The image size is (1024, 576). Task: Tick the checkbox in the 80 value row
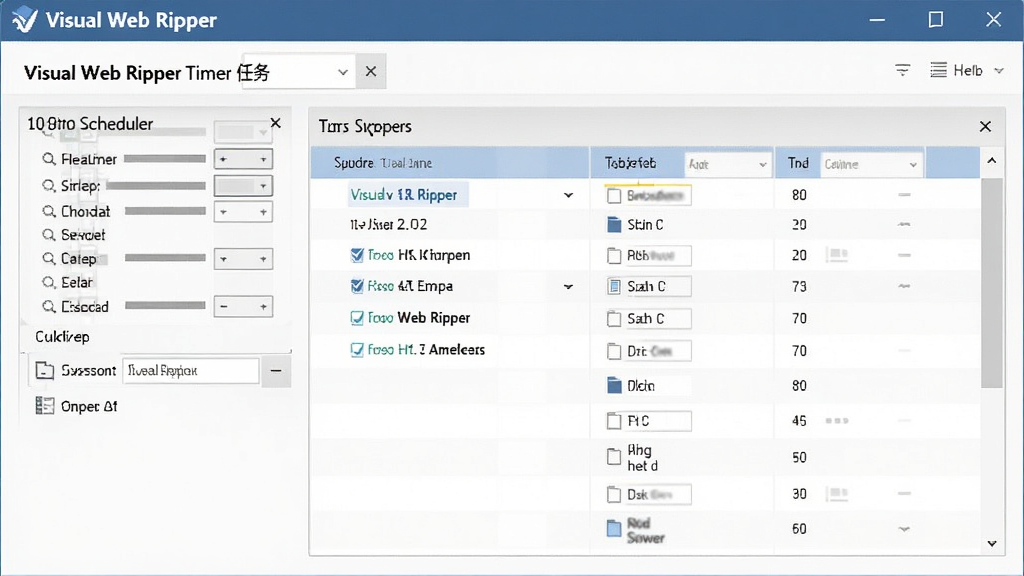pos(614,195)
